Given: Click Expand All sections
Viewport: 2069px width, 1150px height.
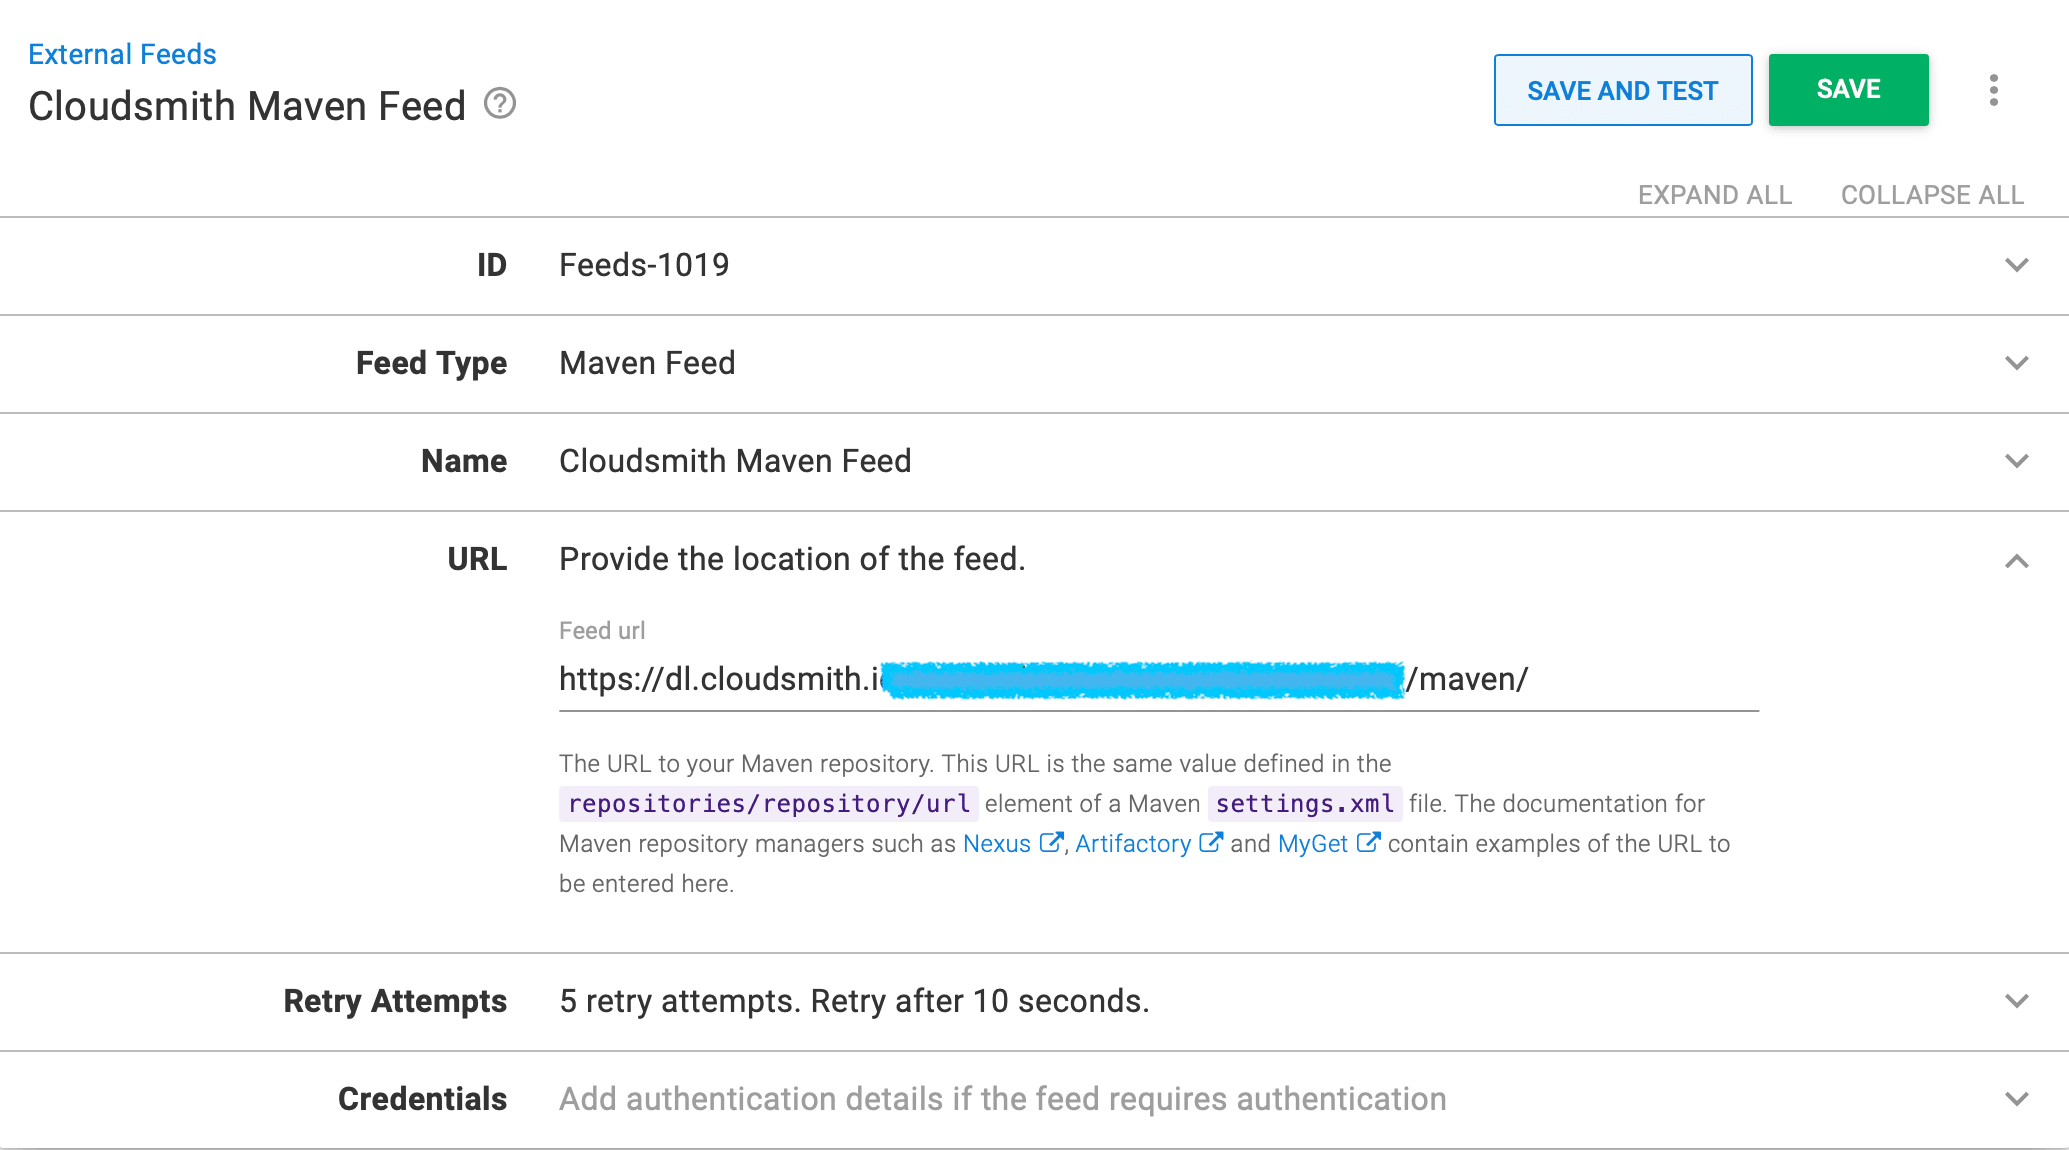Looking at the screenshot, I should (1714, 195).
